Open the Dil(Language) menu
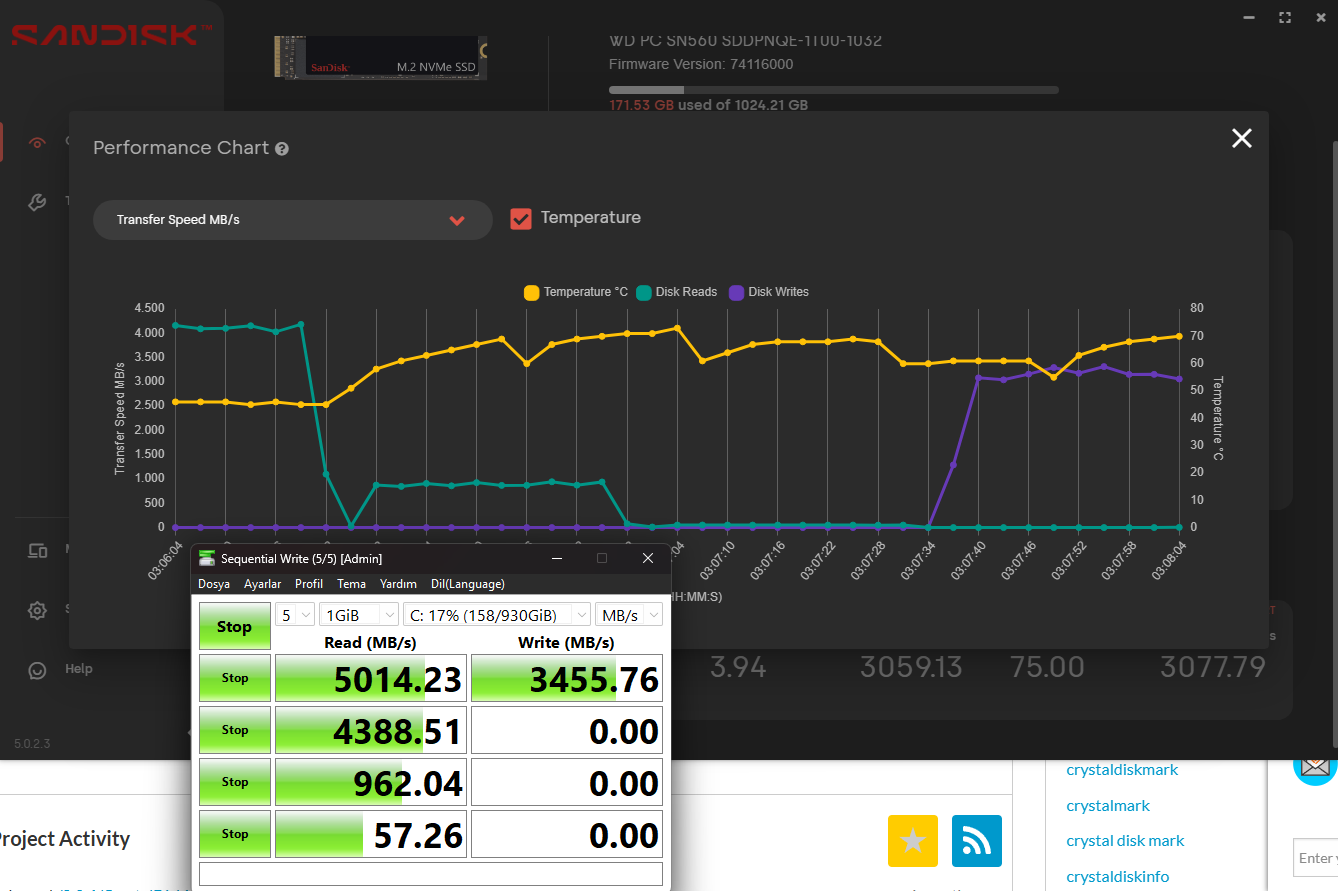1338x891 pixels. click(x=467, y=584)
